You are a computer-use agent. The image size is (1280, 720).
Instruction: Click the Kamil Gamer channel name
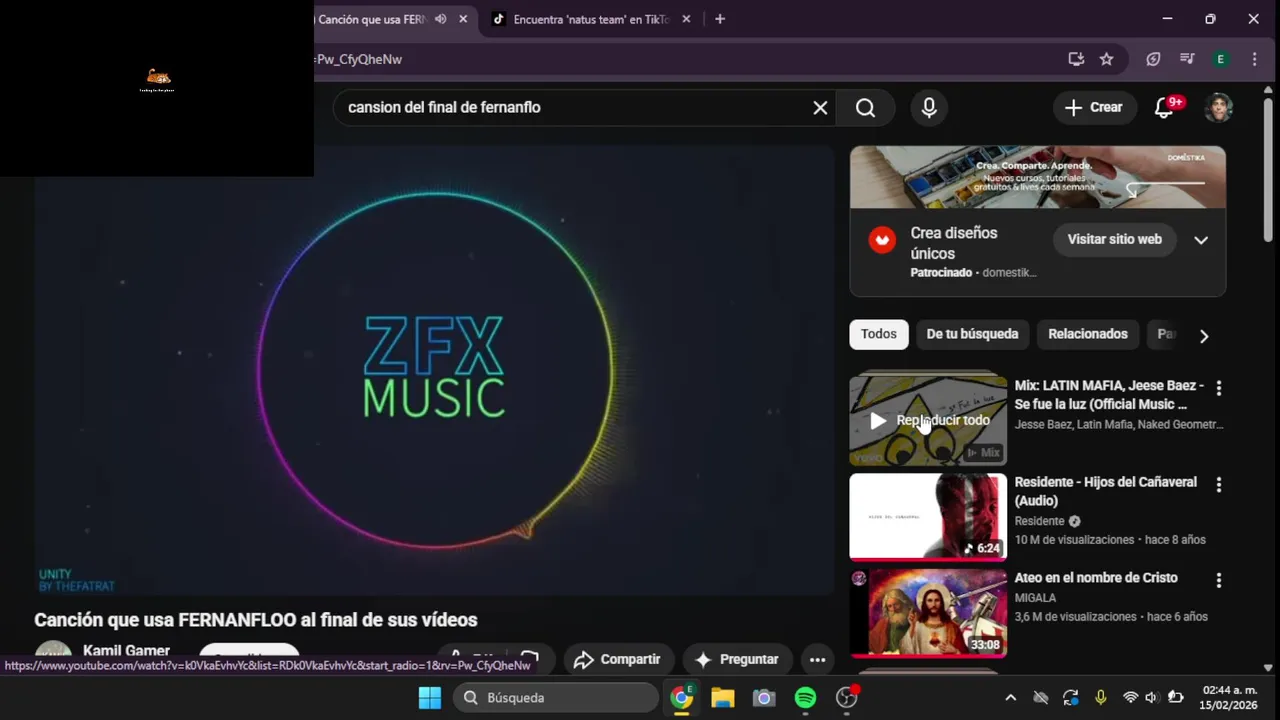click(126, 651)
